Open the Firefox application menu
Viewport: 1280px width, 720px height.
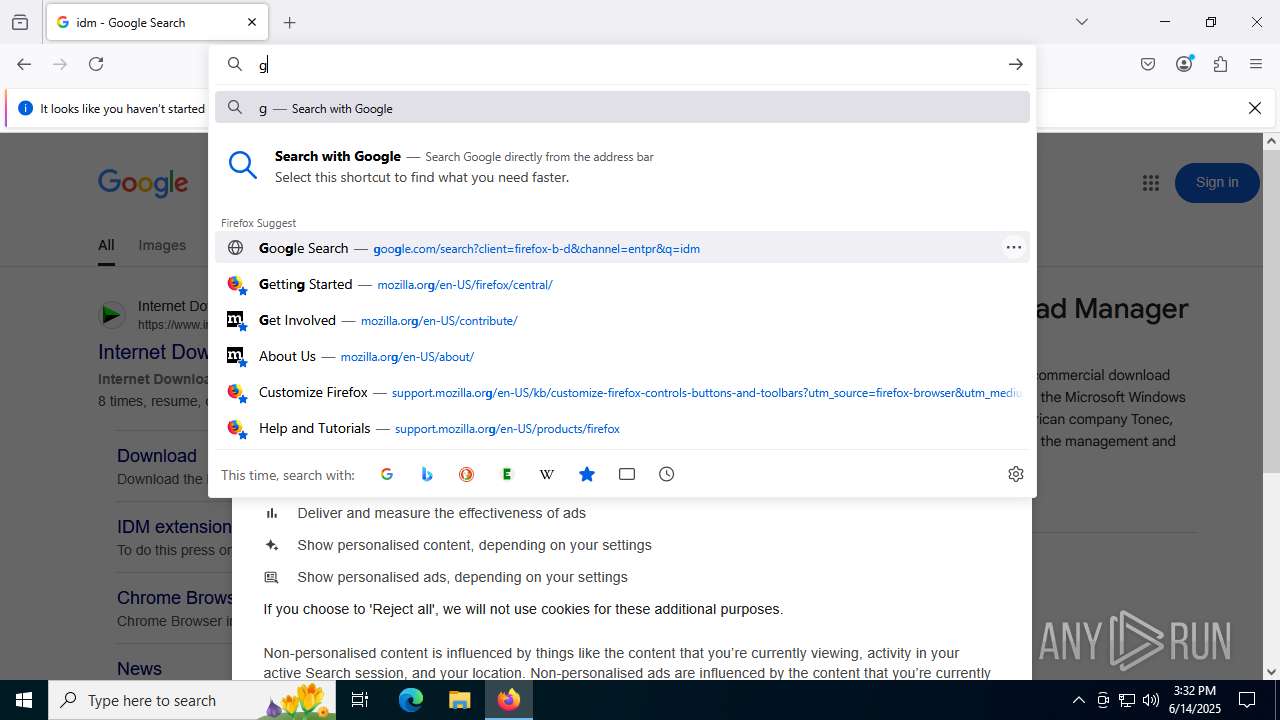[1256, 64]
